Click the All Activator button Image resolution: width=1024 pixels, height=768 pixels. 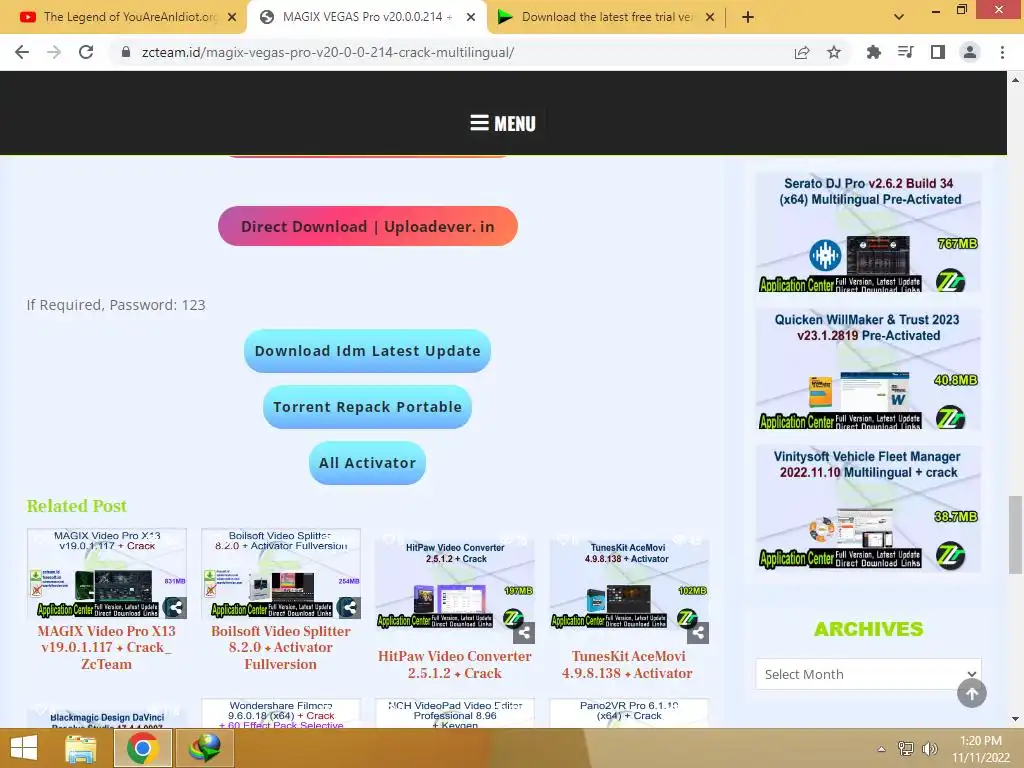pyautogui.click(x=368, y=463)
